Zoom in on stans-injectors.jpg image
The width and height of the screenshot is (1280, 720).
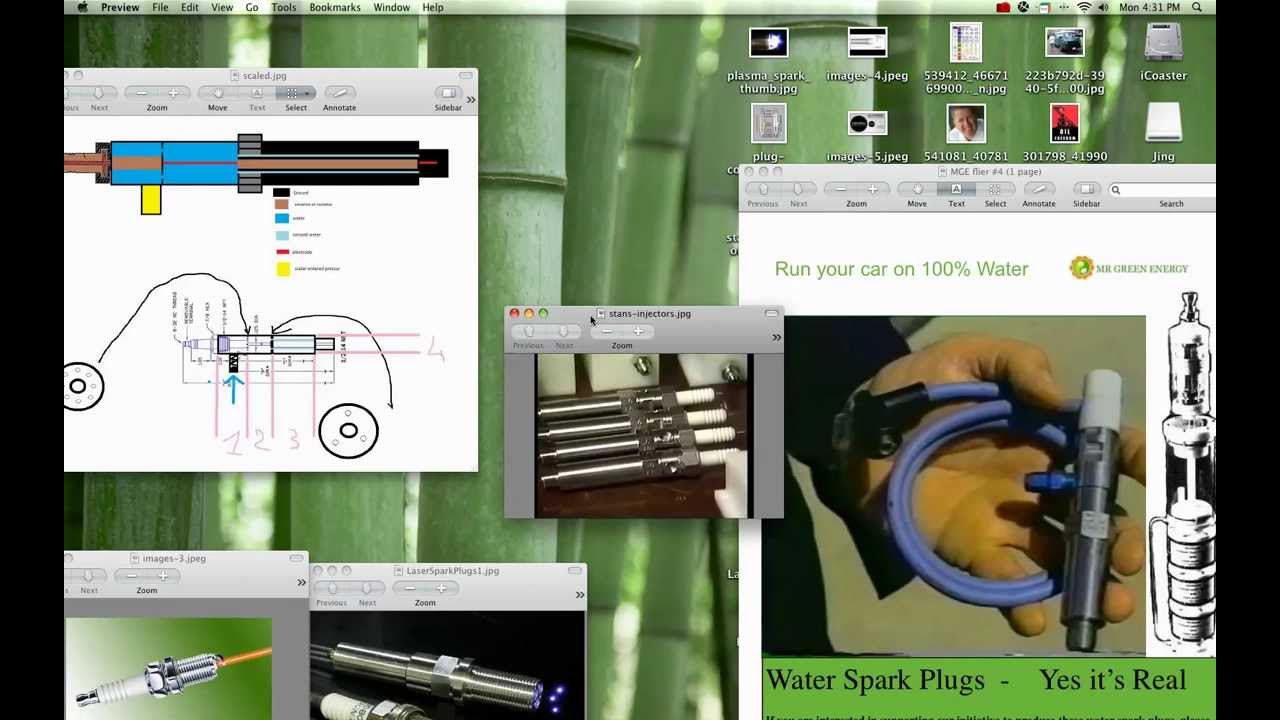pos(637,331)
